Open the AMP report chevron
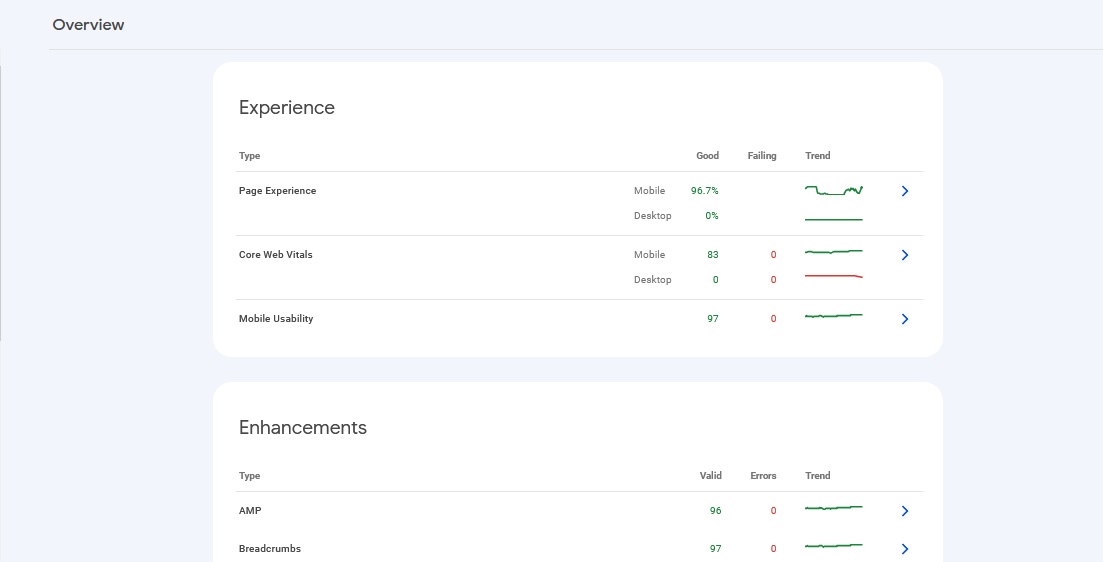The width and height of the screenshot is (1103, 562). coord(904,511)
